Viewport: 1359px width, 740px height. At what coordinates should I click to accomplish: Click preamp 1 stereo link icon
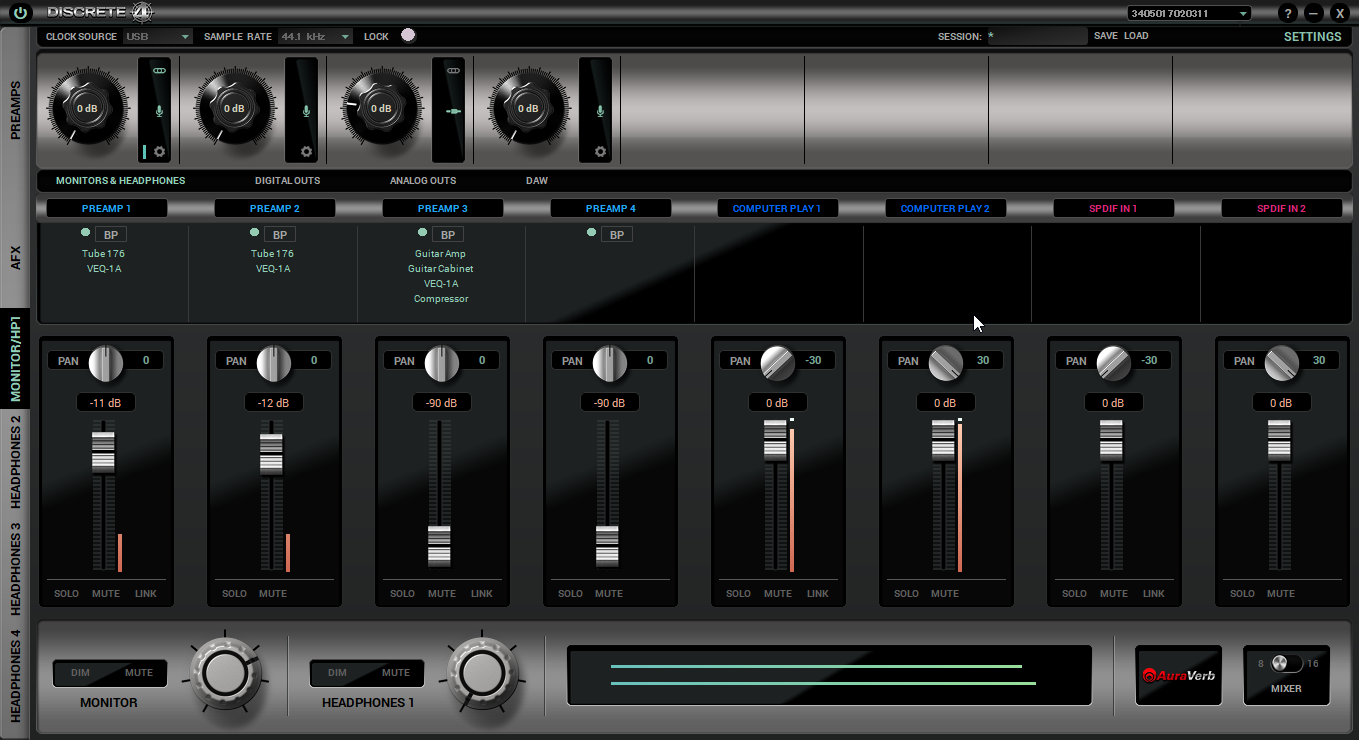coord(159,71)
